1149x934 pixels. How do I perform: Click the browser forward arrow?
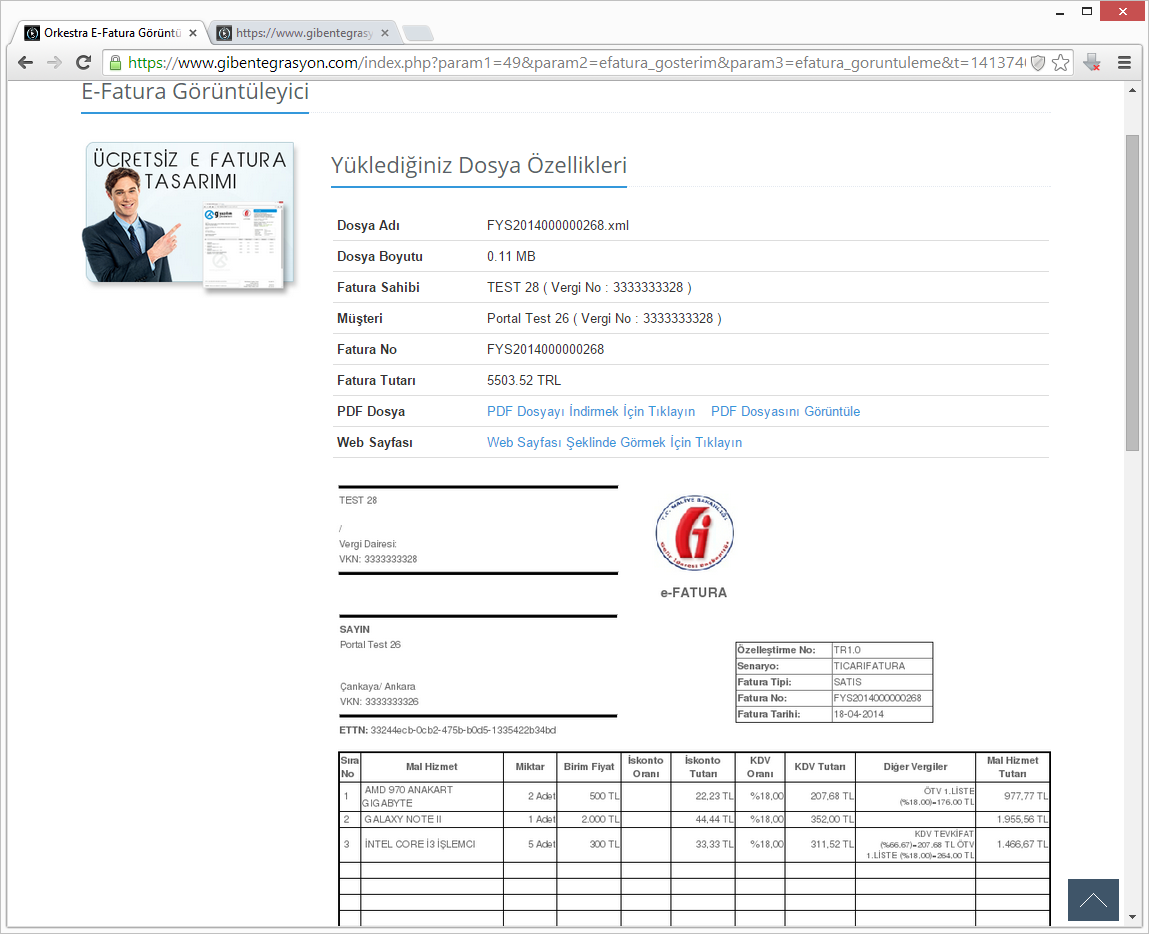coord(55,62)
